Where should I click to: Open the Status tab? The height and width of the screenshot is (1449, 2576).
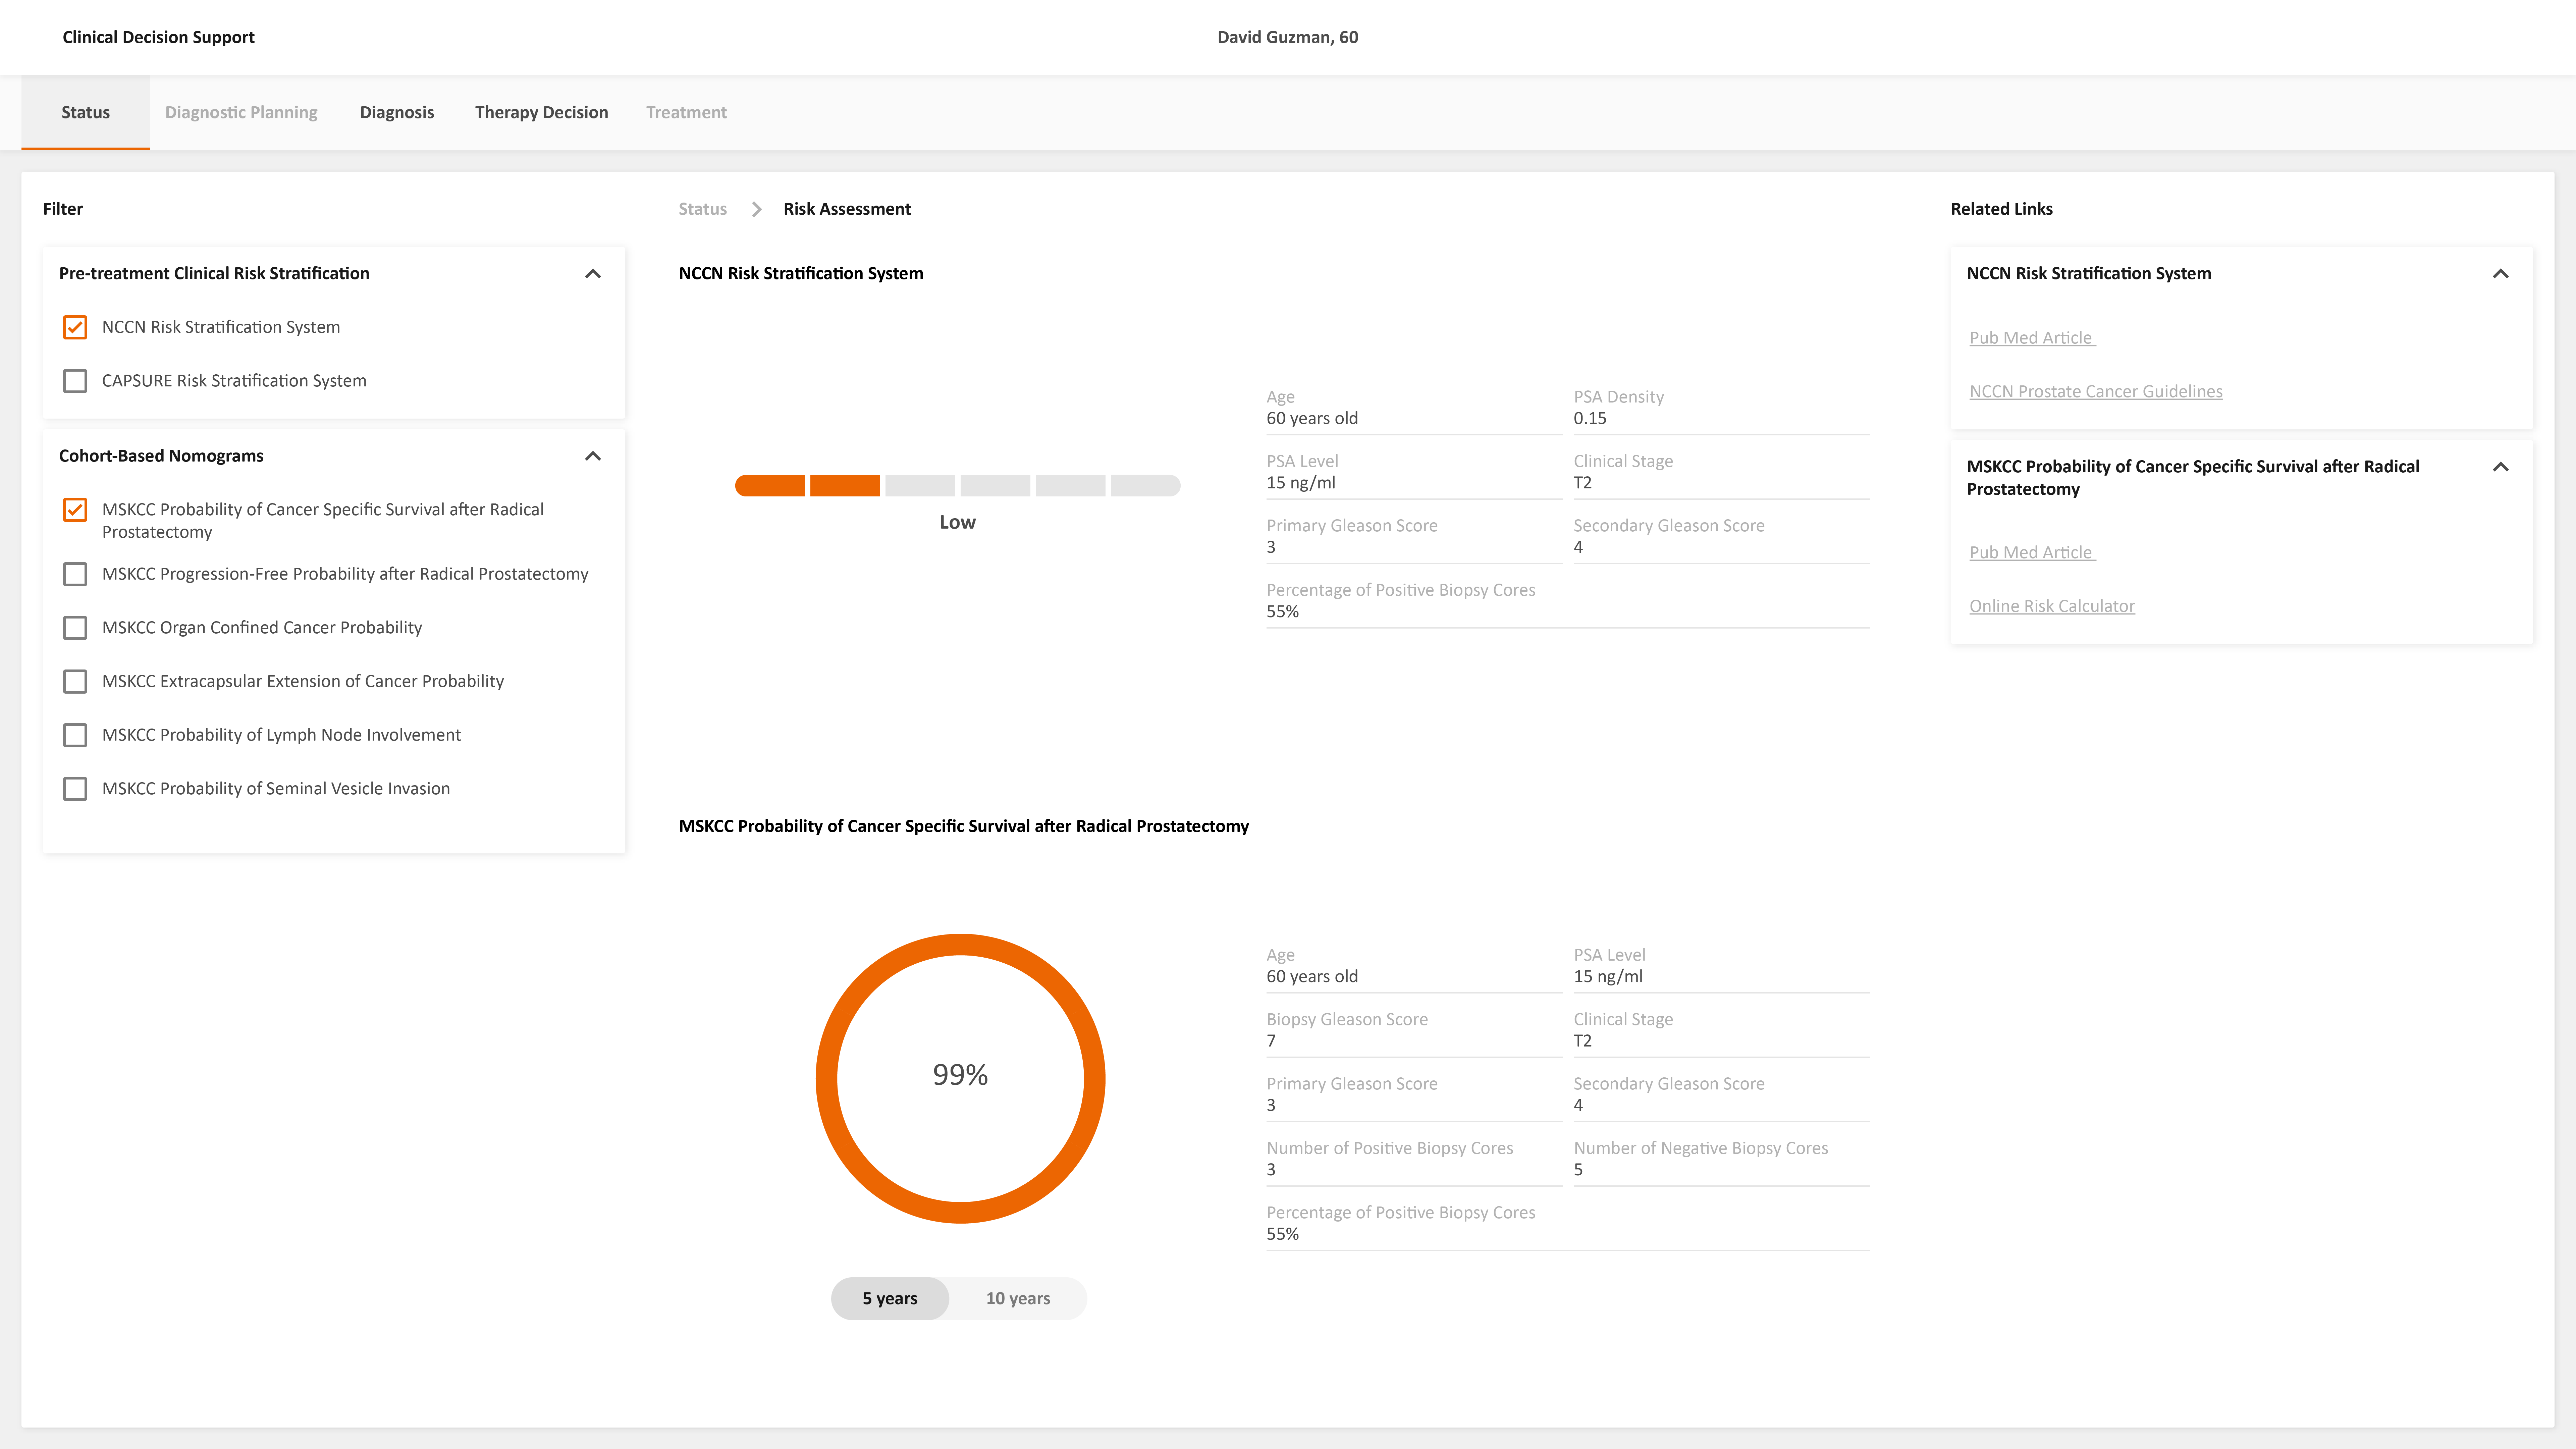pyautogui.click(x=86, y=113)
